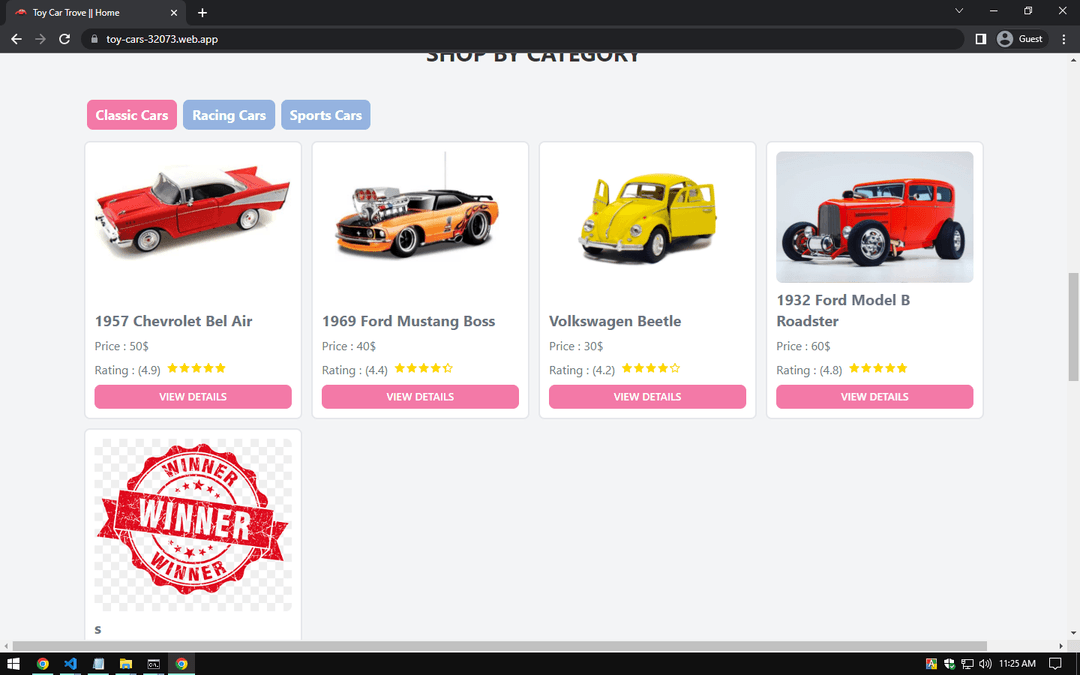
Task: View details of the 1969 Ford Mustang Boss
Action: 420,397
